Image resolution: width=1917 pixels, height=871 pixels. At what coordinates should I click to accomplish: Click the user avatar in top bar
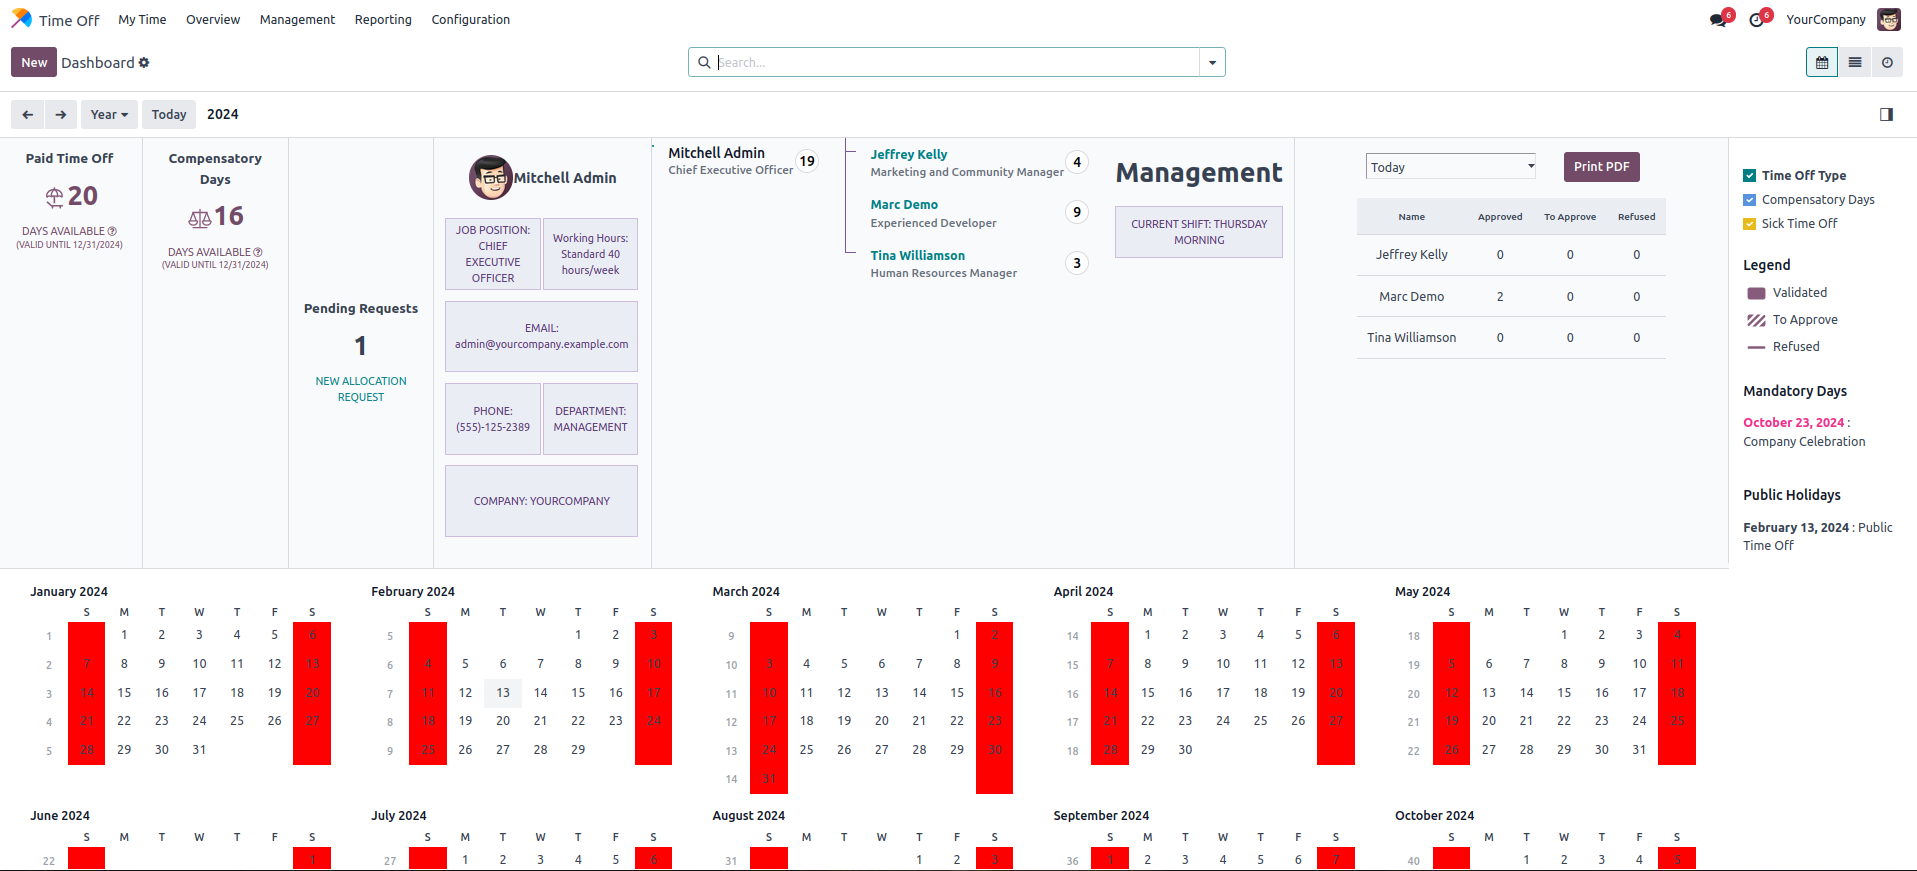coord(1889,20)
